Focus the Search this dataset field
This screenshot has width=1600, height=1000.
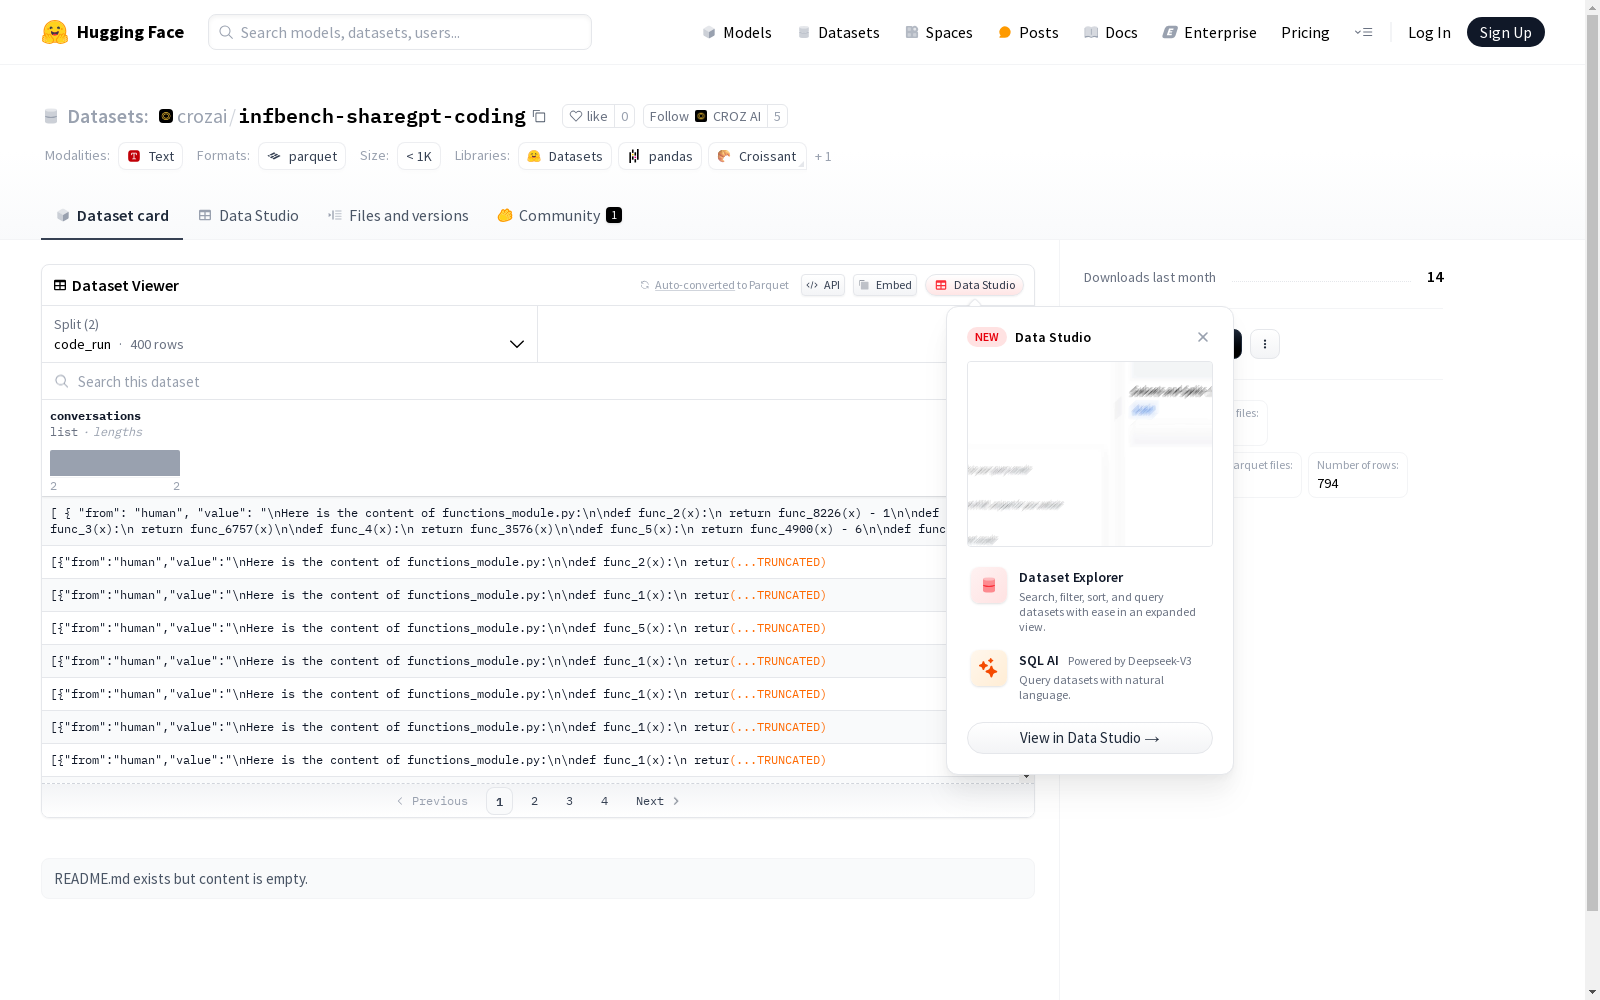tap(494, 381)
